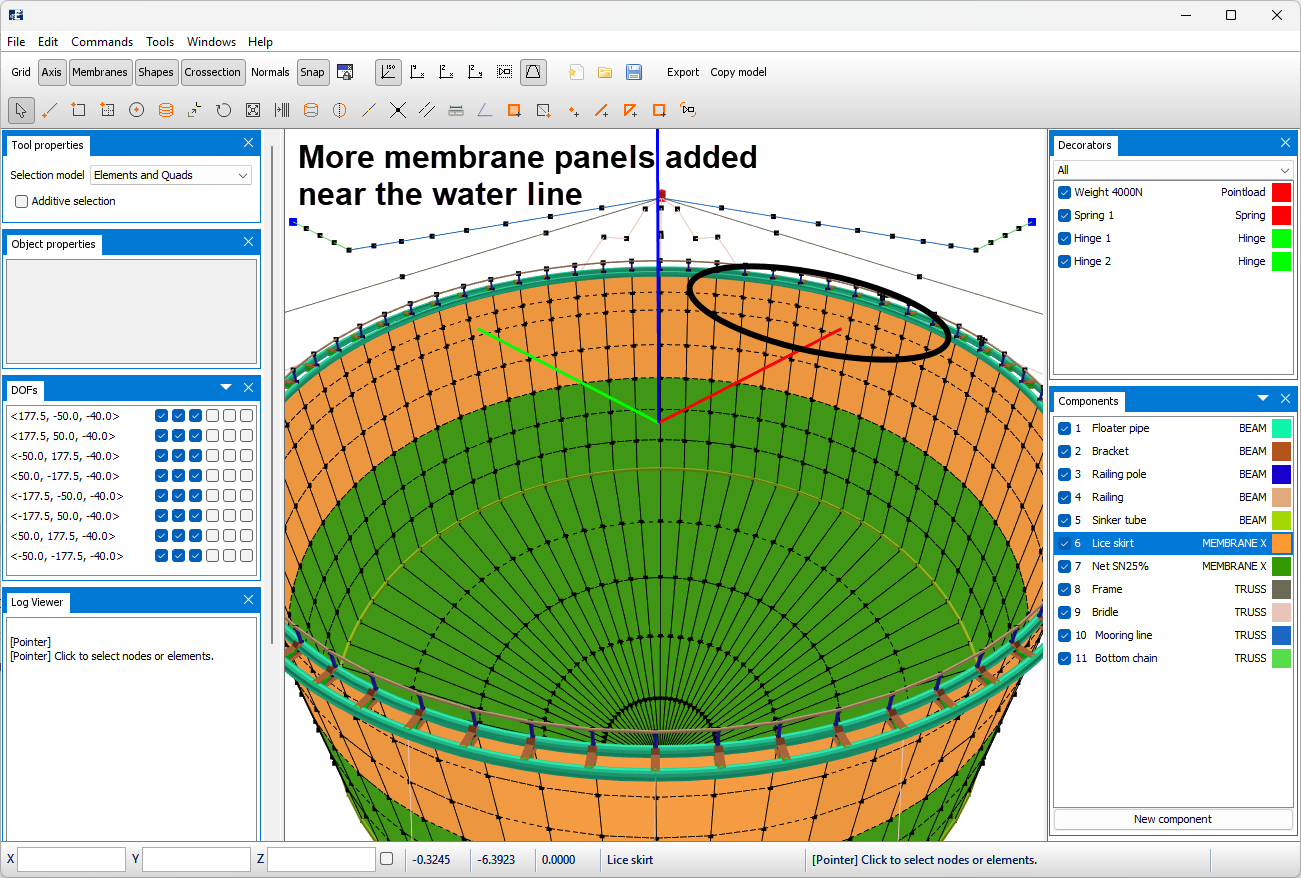
Task: Select the draw line element tool
Action: (49, 110)
